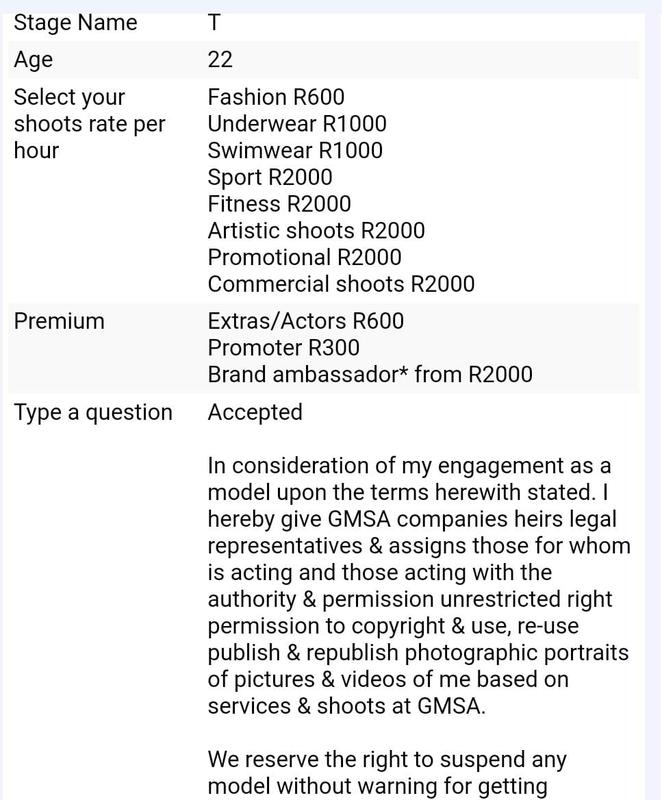Select the Swimwear R1000 rate
Screen dimensions: 662x800
(295, 151)
